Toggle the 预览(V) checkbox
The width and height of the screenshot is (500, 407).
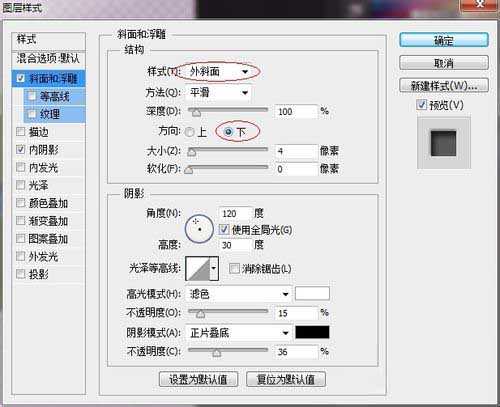[421, 105]
